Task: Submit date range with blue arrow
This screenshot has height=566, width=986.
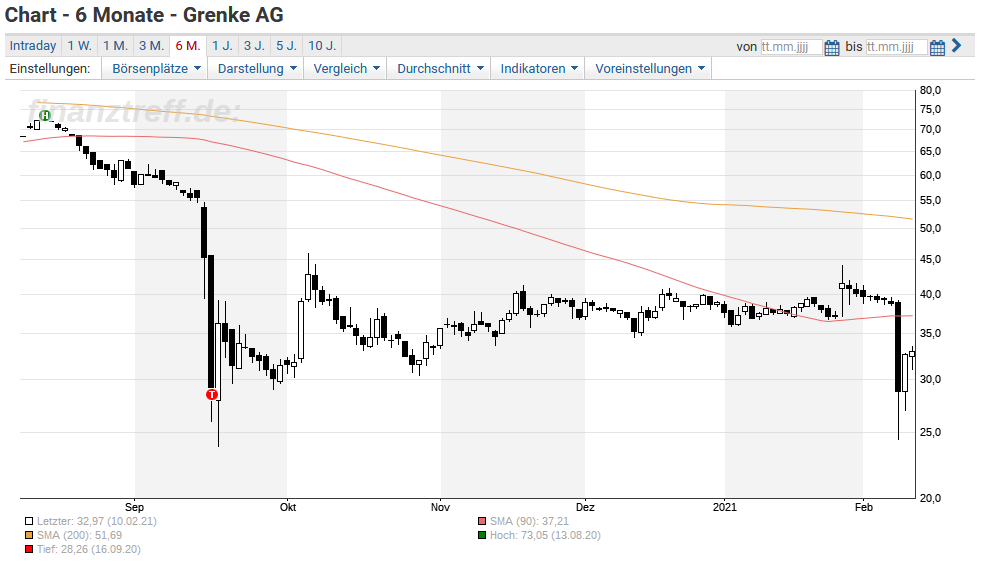Action: 956,45
